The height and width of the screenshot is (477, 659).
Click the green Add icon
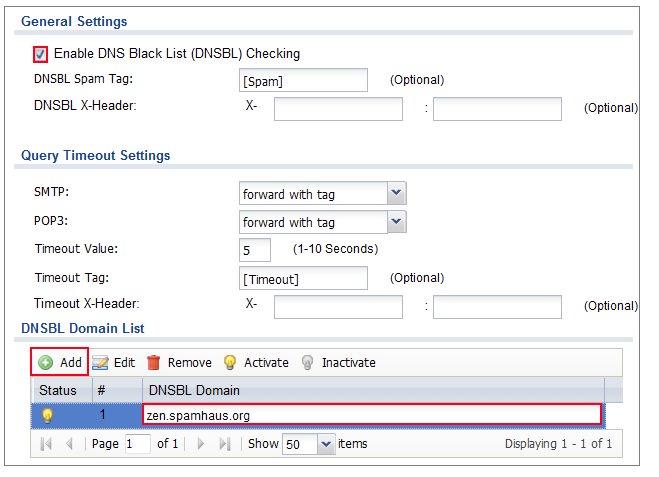[x=46, y=362]
